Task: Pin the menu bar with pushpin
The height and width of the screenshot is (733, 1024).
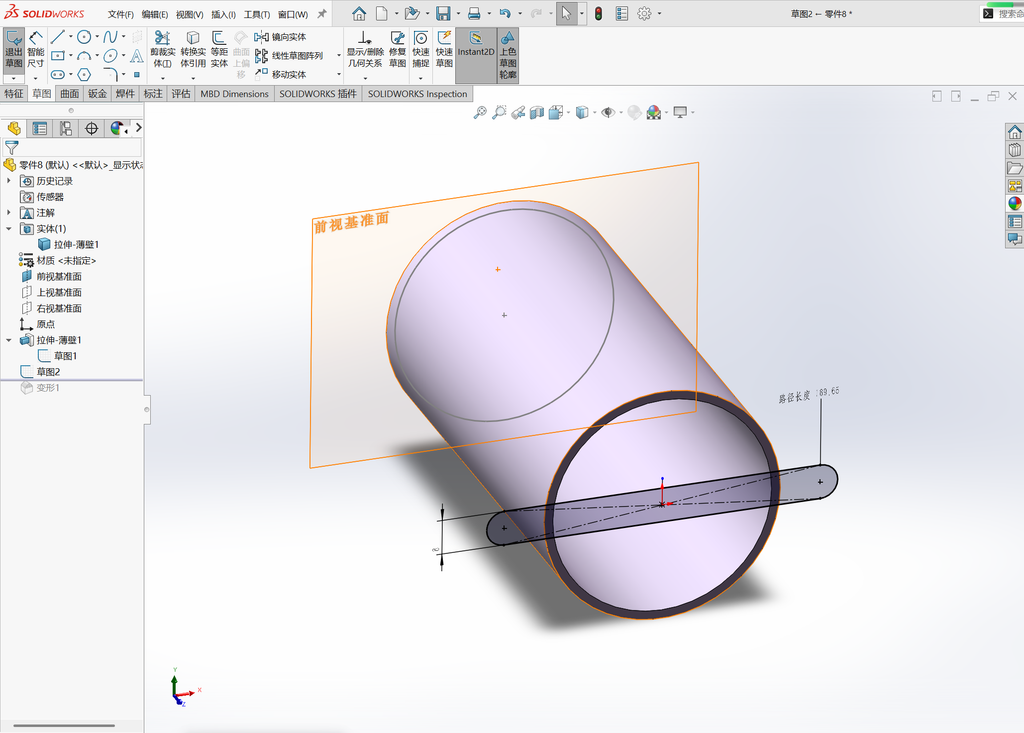Action: tap(322, 14)
